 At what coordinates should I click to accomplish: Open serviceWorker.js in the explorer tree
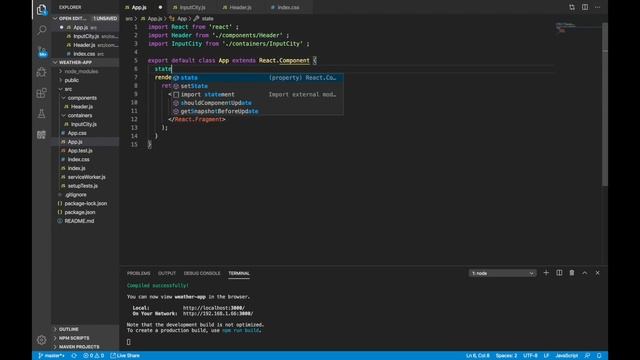(x=86, y=177)
